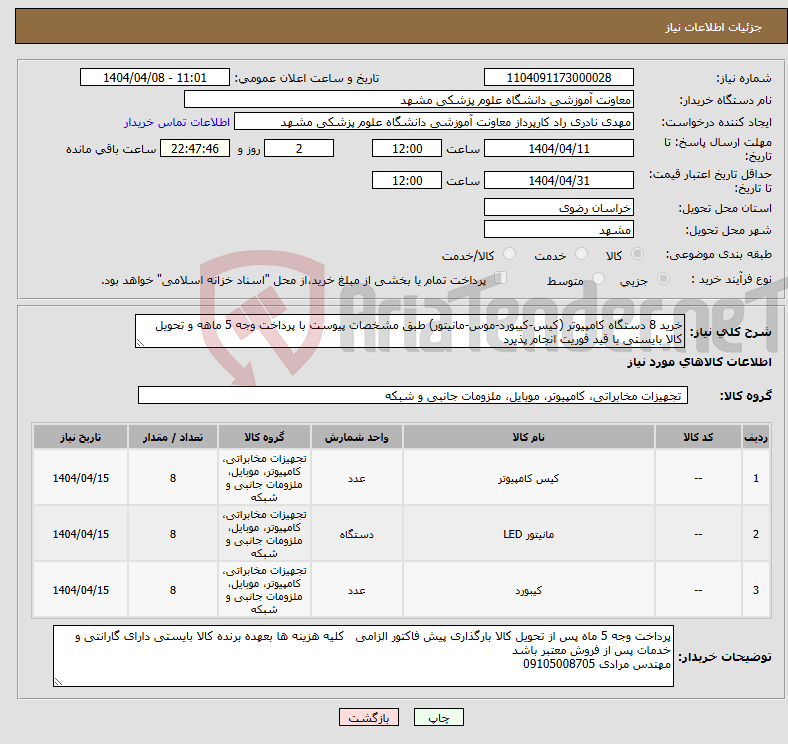Click the need date of the کیس کامپیوتر row

[x=80, y=478]
